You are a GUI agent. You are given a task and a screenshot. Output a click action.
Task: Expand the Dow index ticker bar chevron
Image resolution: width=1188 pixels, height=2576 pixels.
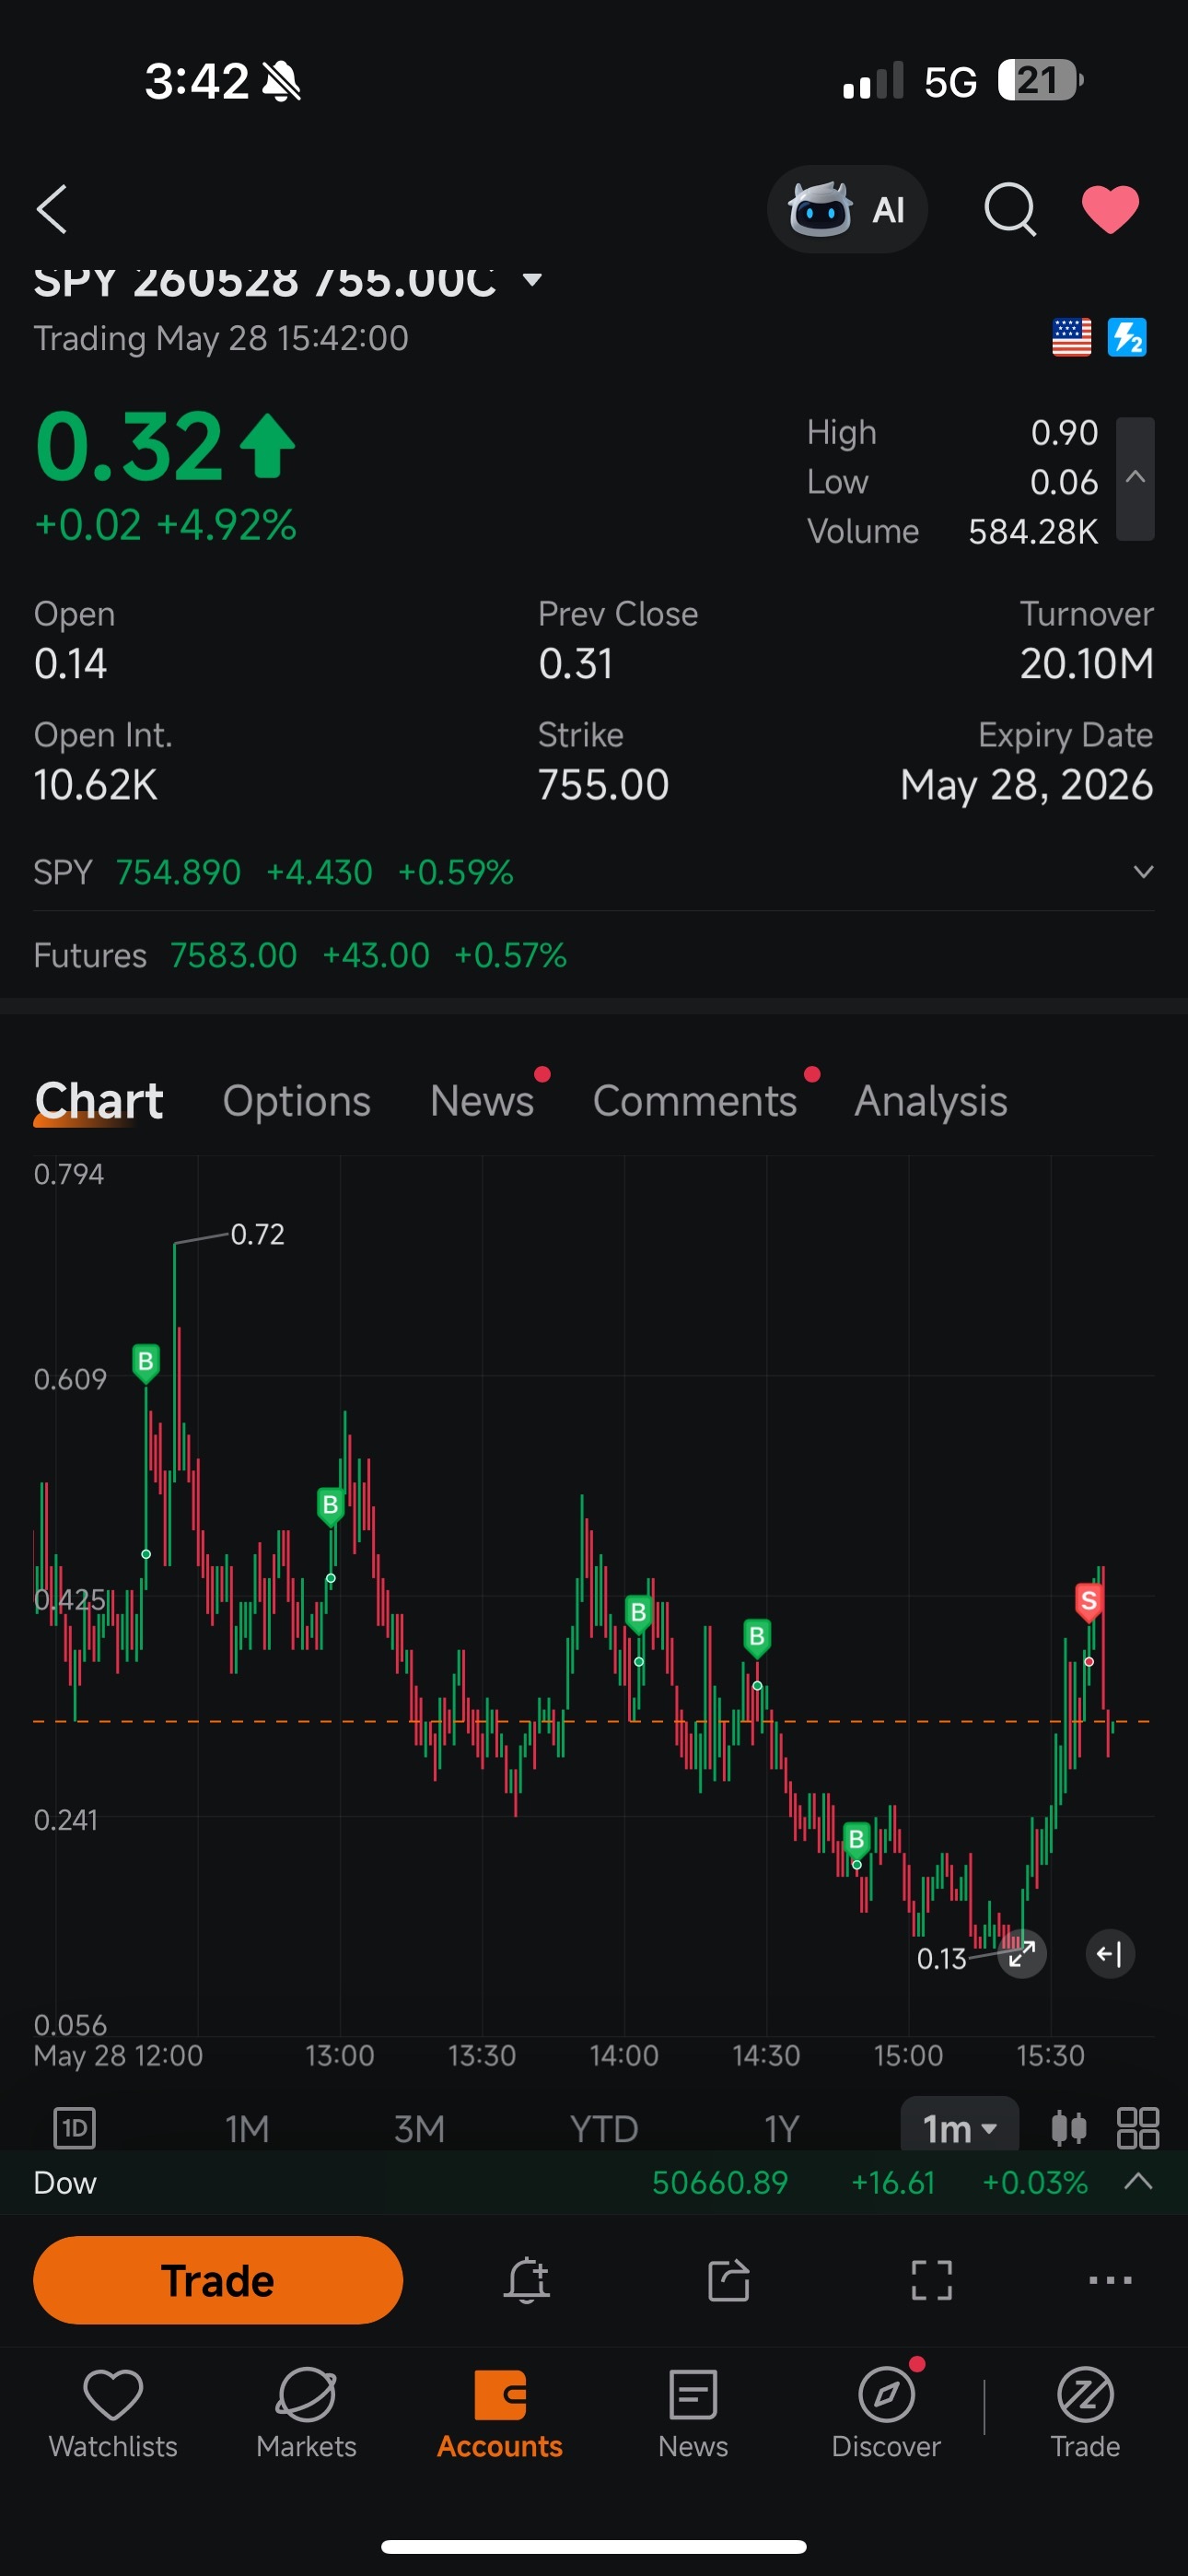[x=1138, y=2182]
